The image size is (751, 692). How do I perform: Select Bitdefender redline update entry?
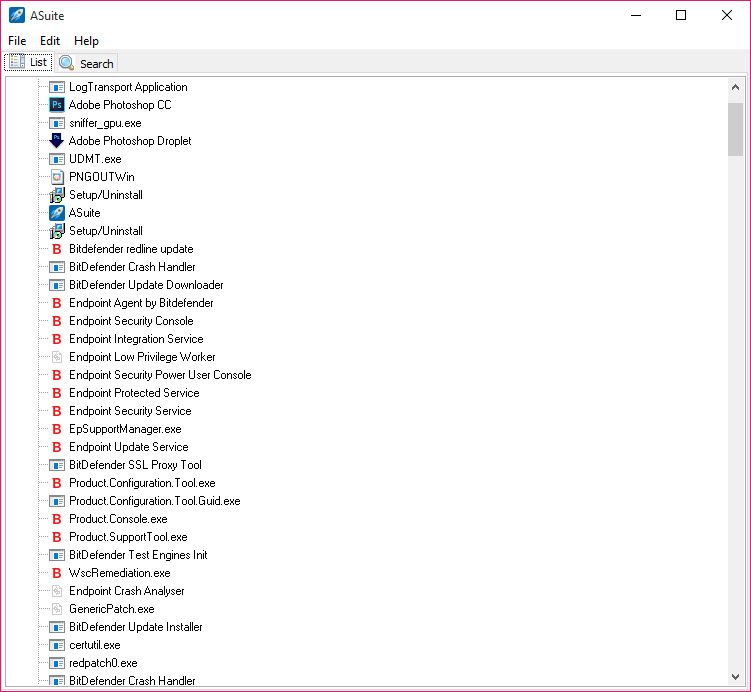(131, 249)
